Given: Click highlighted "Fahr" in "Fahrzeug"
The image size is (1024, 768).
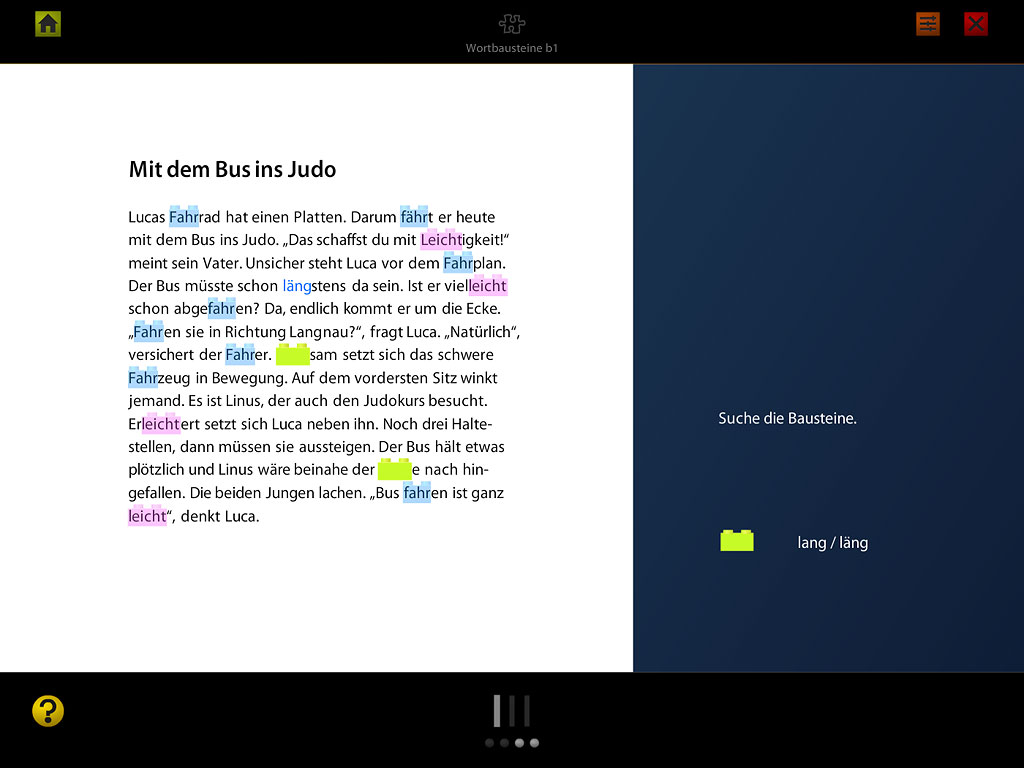Looking at the screenshot, I should pyautogui.click(x=143, y=378).
